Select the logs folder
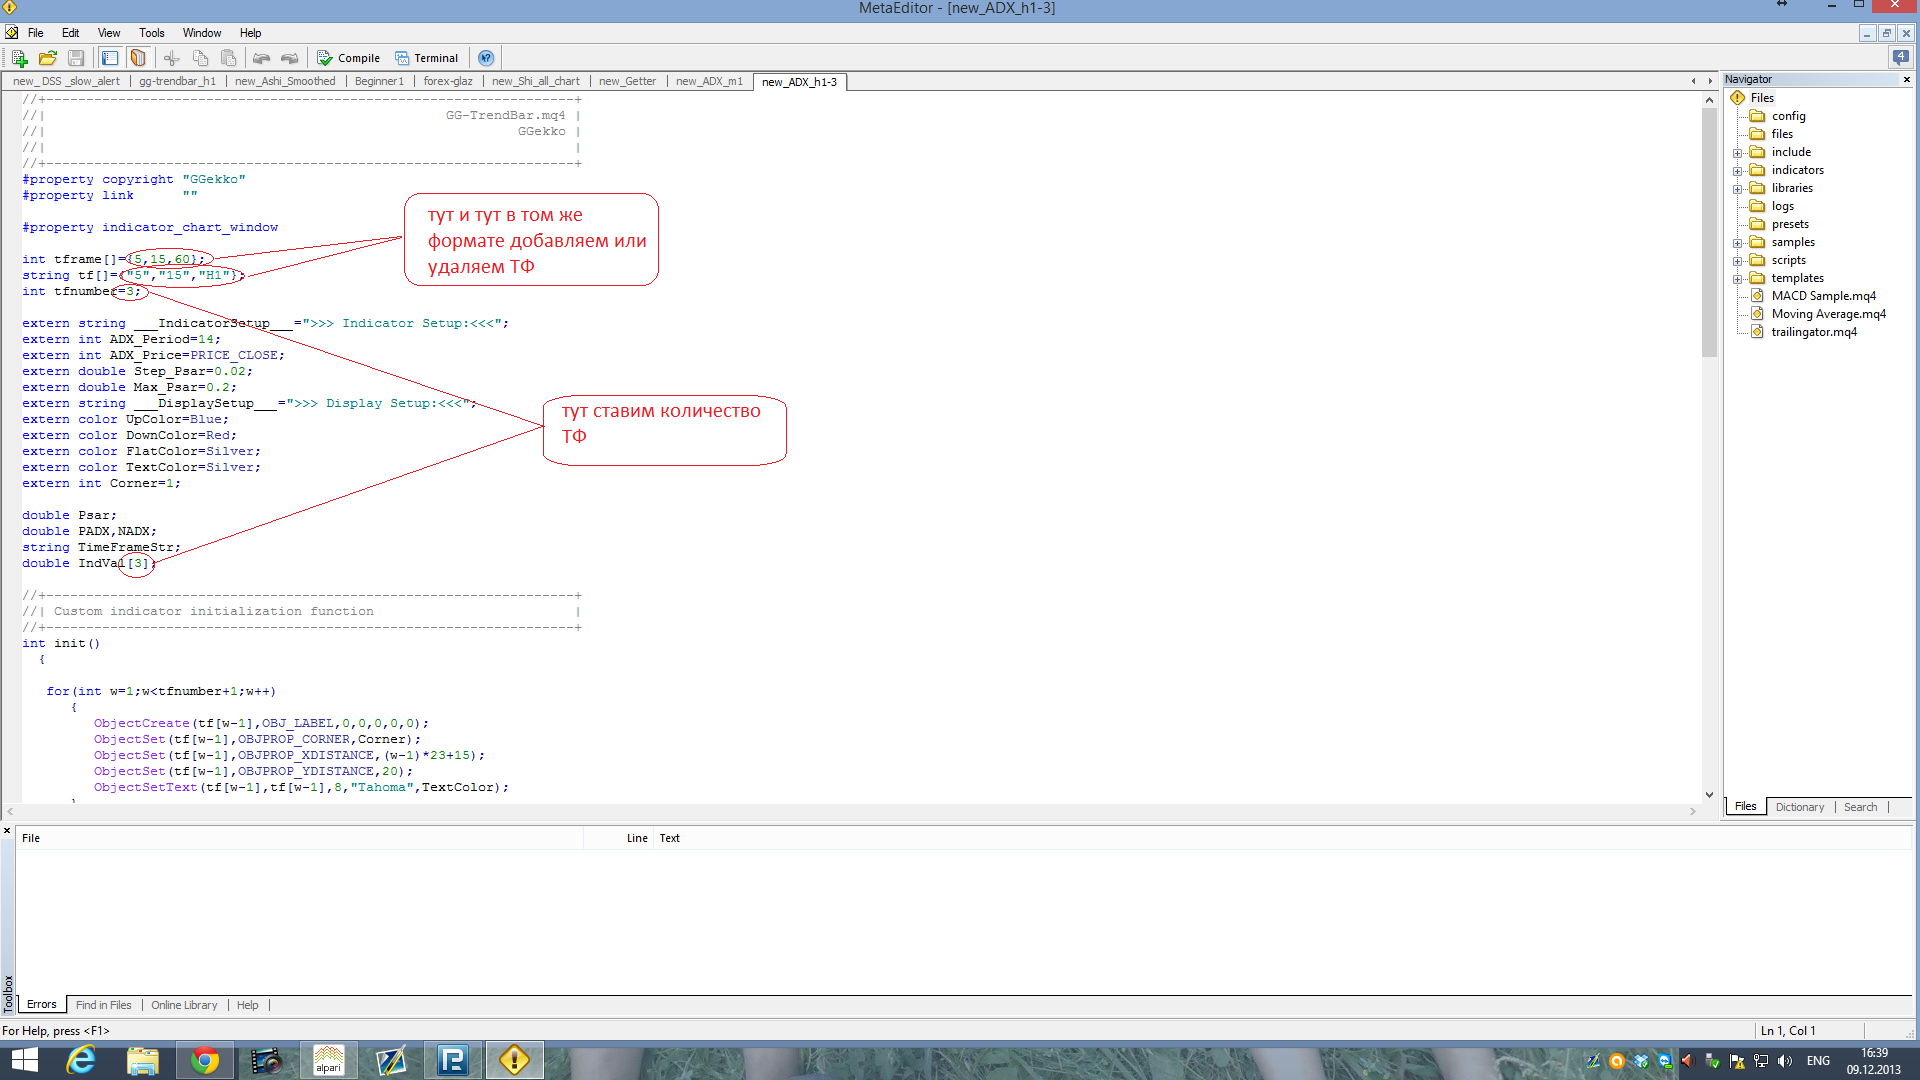Screen dimensions: 1920x1080 (x=1783, y=206)
